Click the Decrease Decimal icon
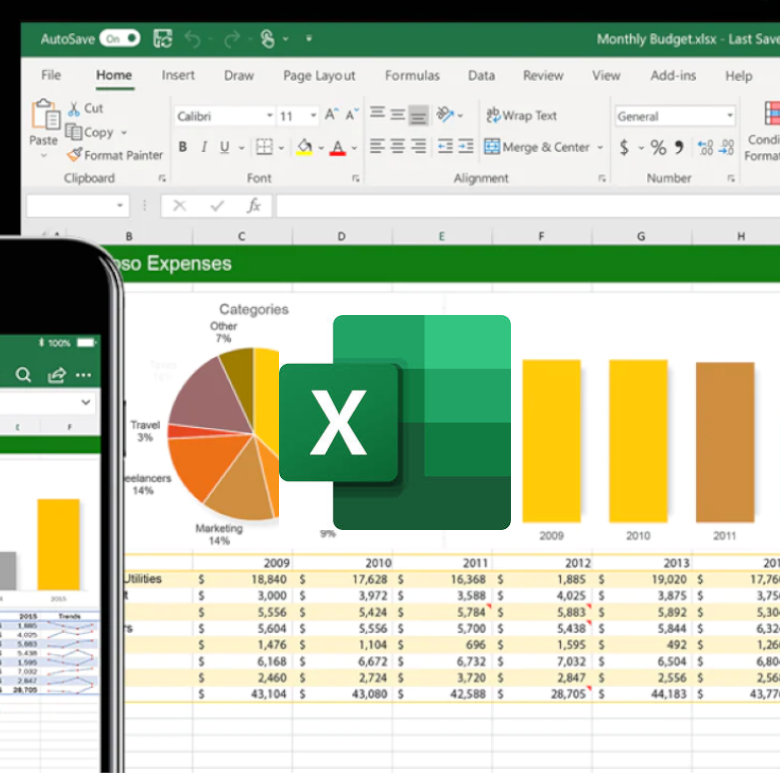Screen dimensions: 780x780 [727, 148]
